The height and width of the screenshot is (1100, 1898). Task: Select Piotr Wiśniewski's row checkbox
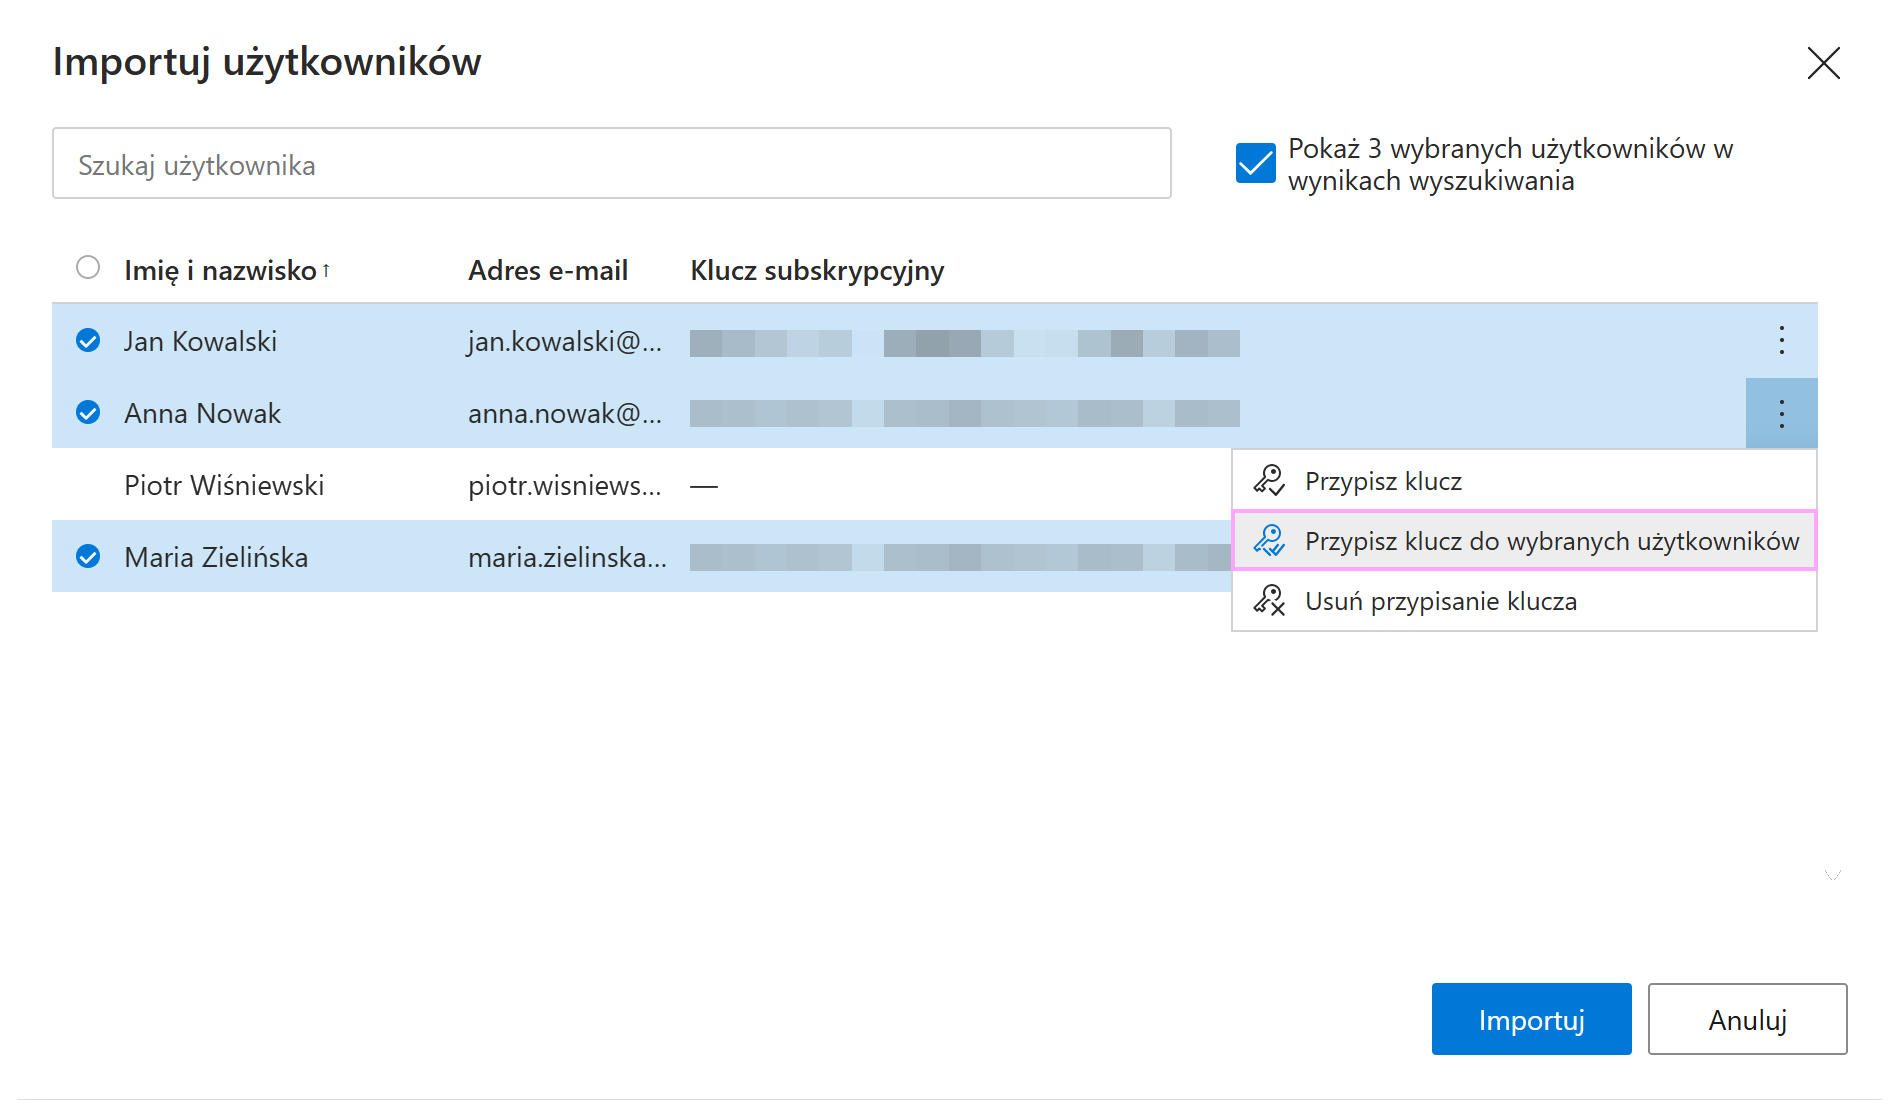[88, 484]
